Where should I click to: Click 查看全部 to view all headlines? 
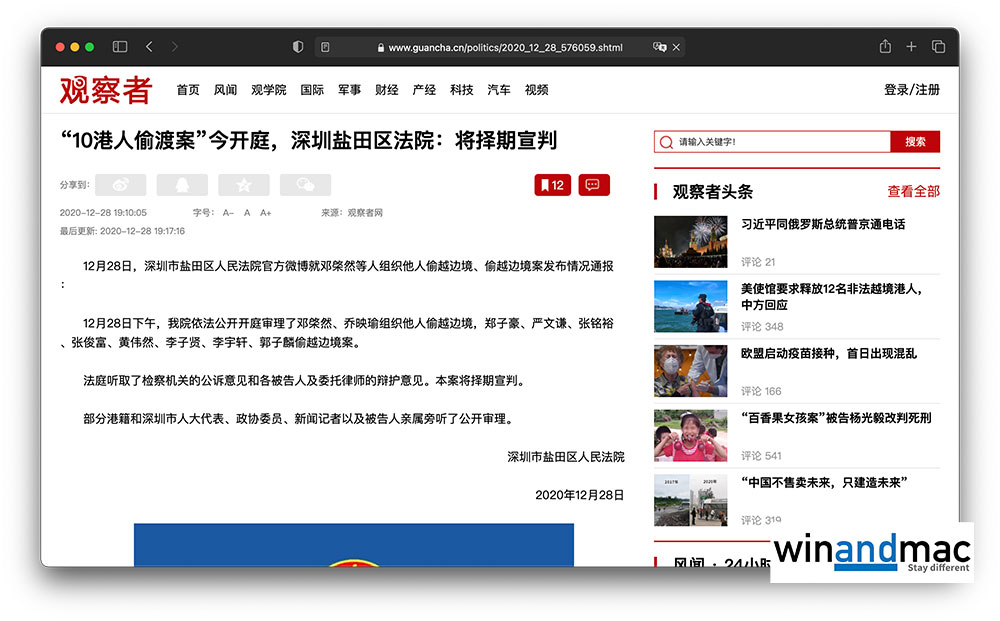[913, 192]
